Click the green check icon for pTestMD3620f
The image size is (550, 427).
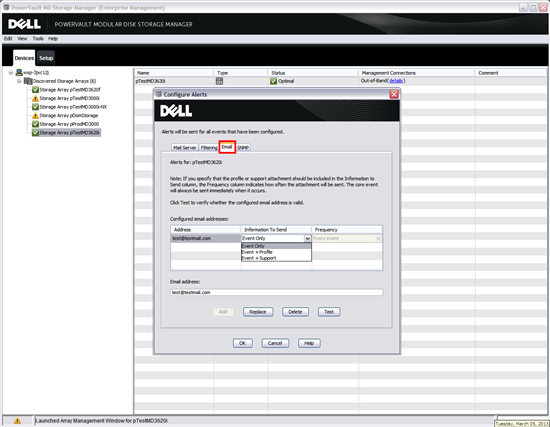pyautogui.click(x=35, y=89)
